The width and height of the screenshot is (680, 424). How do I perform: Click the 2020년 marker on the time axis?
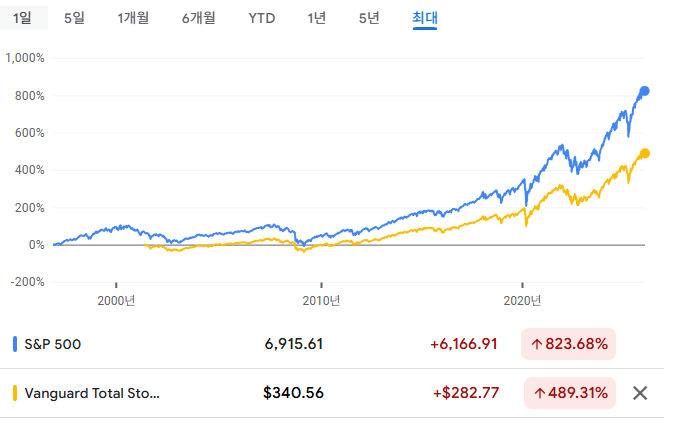click(x=523, y=300)
